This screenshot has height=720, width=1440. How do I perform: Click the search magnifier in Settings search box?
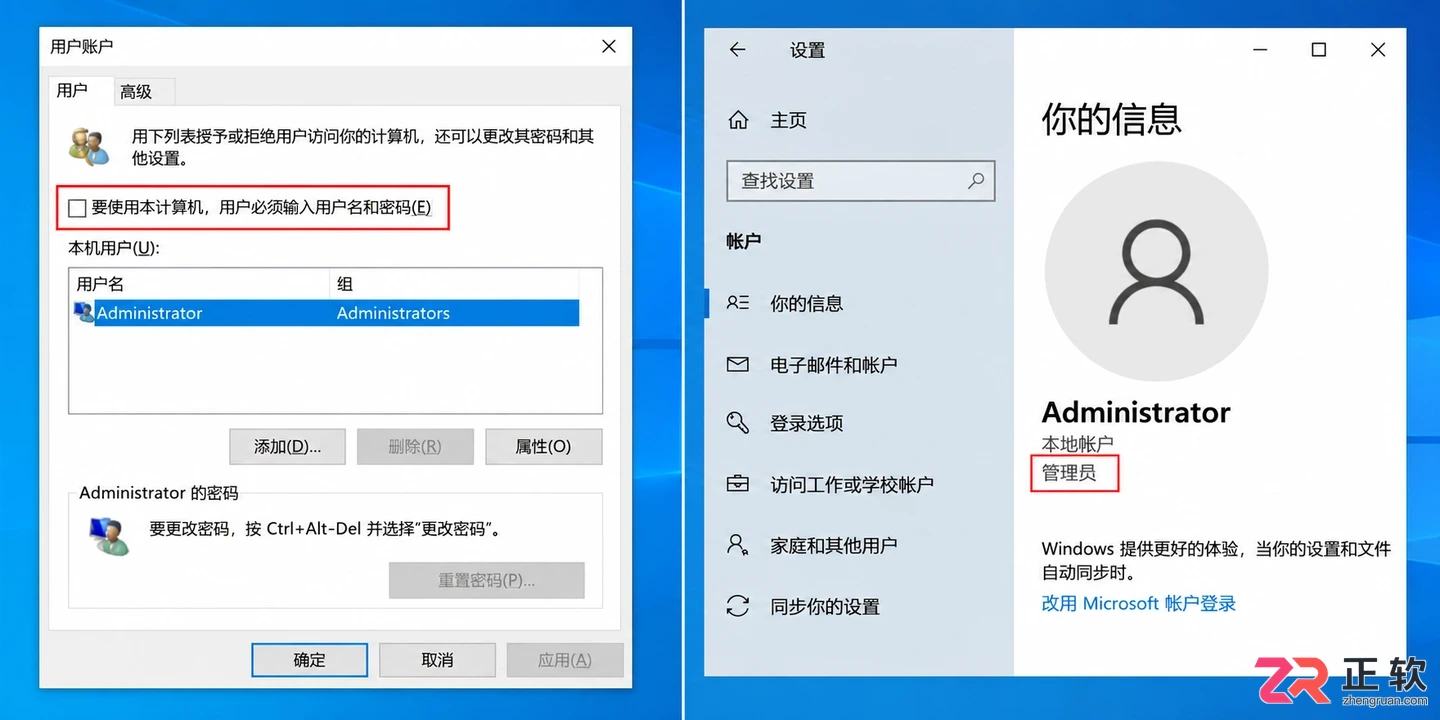pyautogui.click(x=976, y=181)
